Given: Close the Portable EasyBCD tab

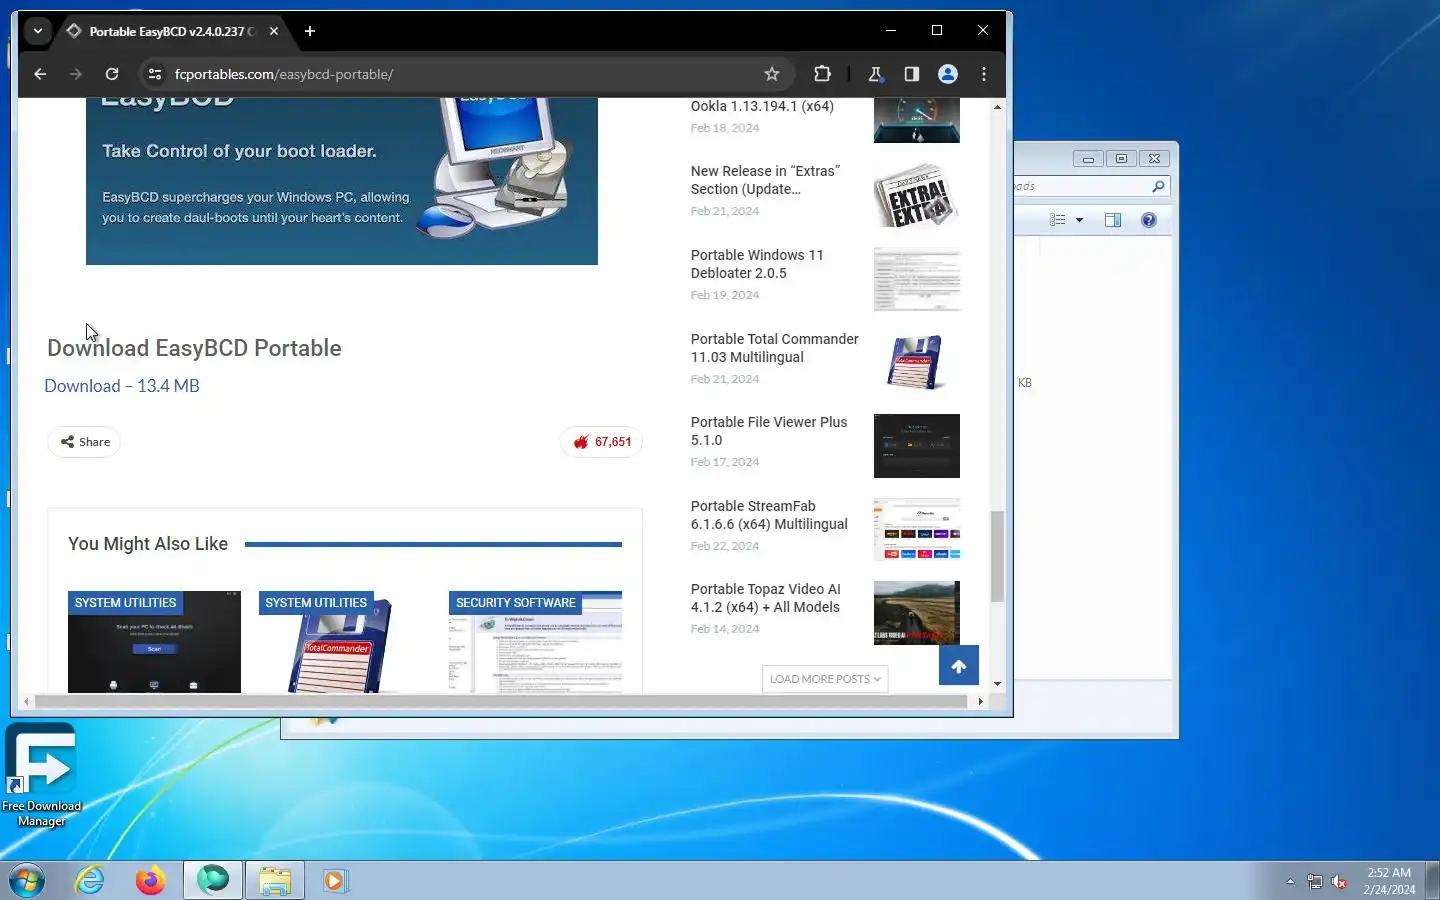Looking at the screenshot, I should point(274,31).
